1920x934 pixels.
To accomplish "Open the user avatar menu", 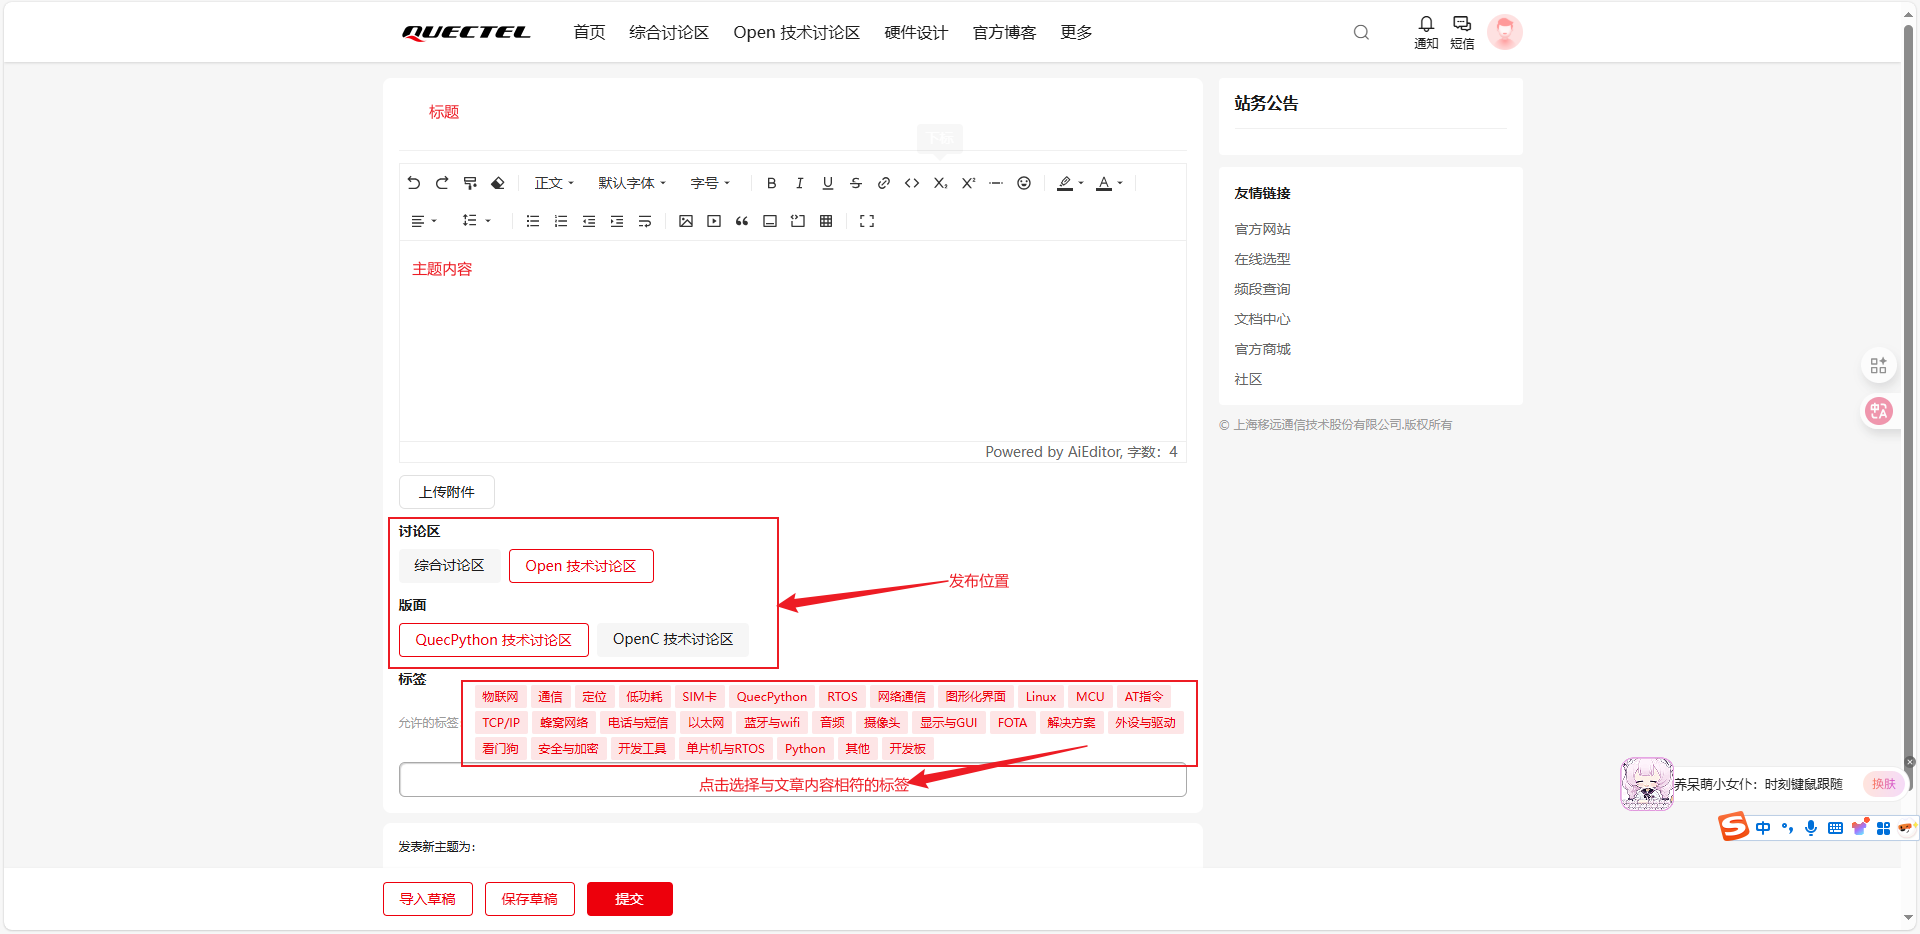I will pos(1504,32).
